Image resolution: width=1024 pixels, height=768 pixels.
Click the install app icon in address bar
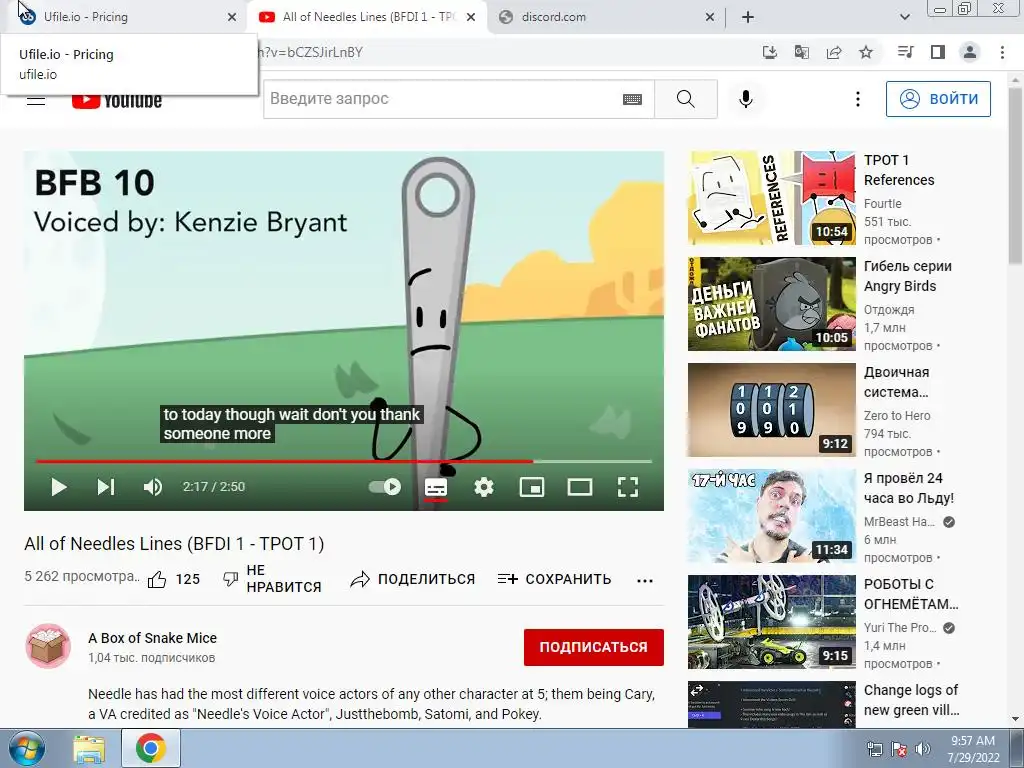point(770,52)
